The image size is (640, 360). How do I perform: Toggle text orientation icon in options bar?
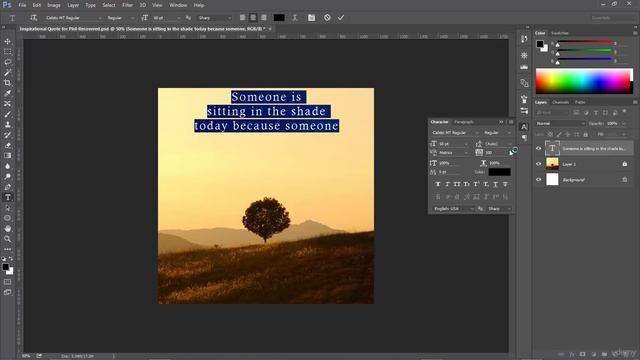(33, 18)
